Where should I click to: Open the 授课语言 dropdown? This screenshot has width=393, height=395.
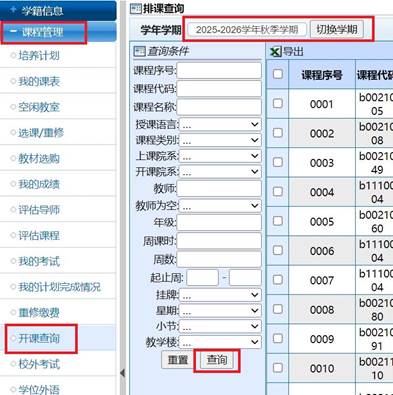(220, 125)
